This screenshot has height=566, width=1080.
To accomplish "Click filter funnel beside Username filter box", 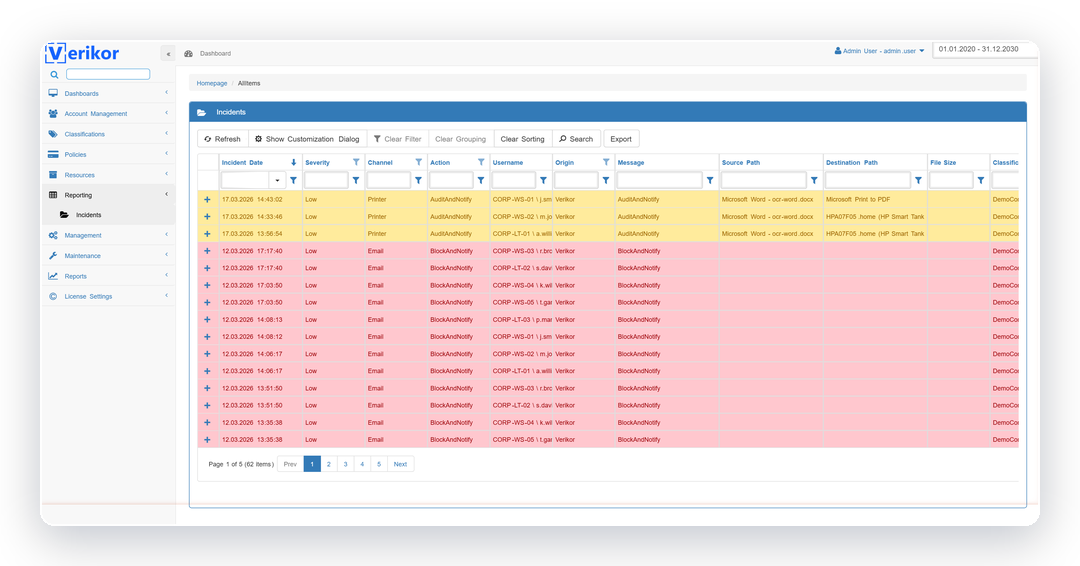I will [543, 180].
